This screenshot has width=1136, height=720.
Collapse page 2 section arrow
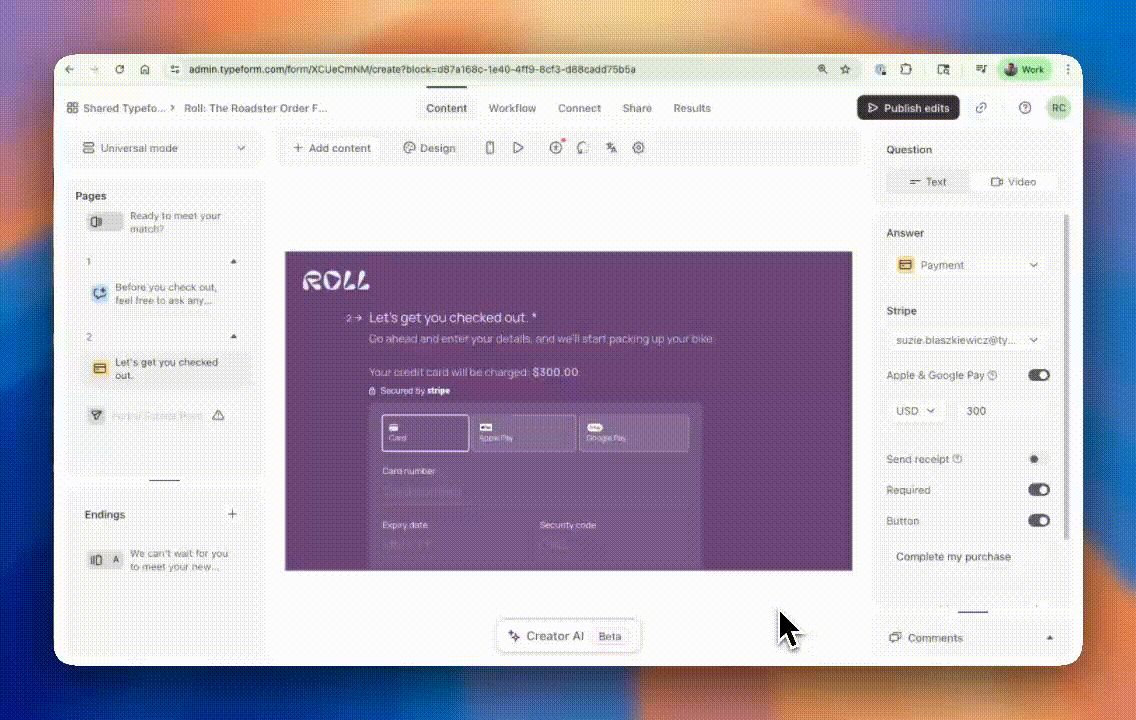pyautogui.click(x=233, y=337)
